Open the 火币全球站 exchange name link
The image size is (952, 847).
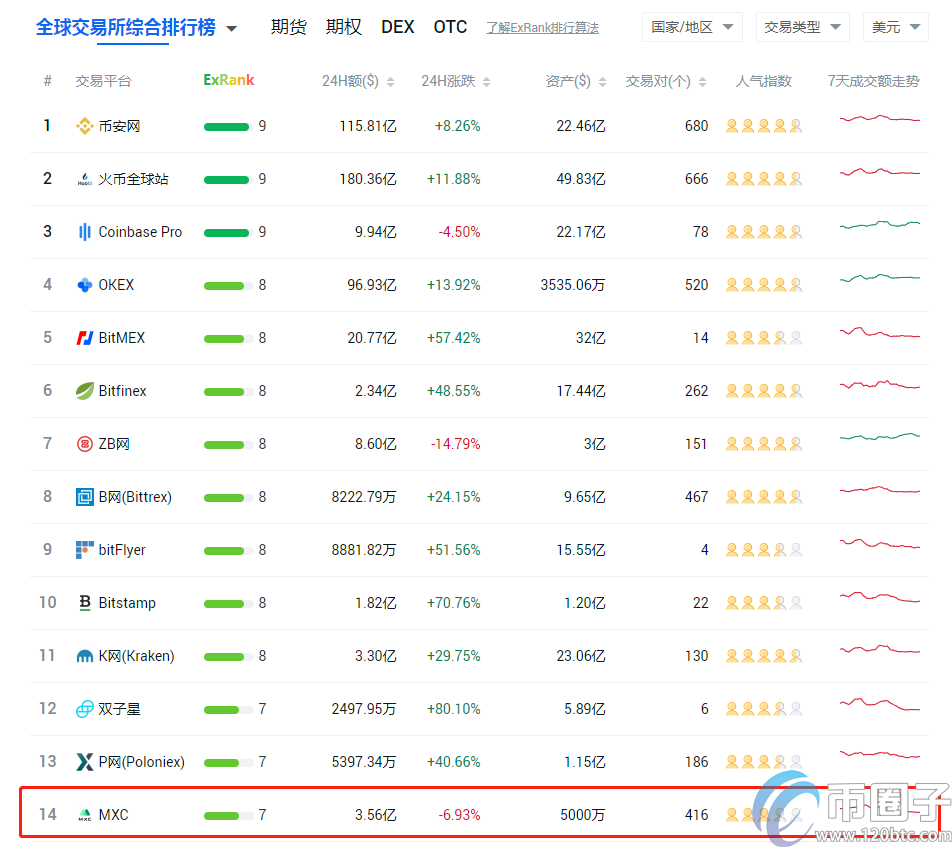coord(134,179)
